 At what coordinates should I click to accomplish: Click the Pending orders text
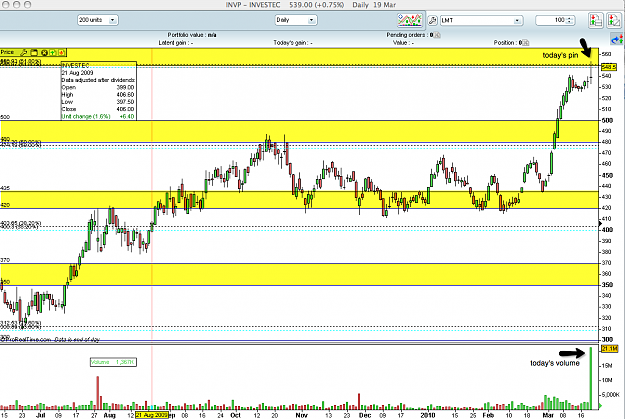click(x=409, y=35)
